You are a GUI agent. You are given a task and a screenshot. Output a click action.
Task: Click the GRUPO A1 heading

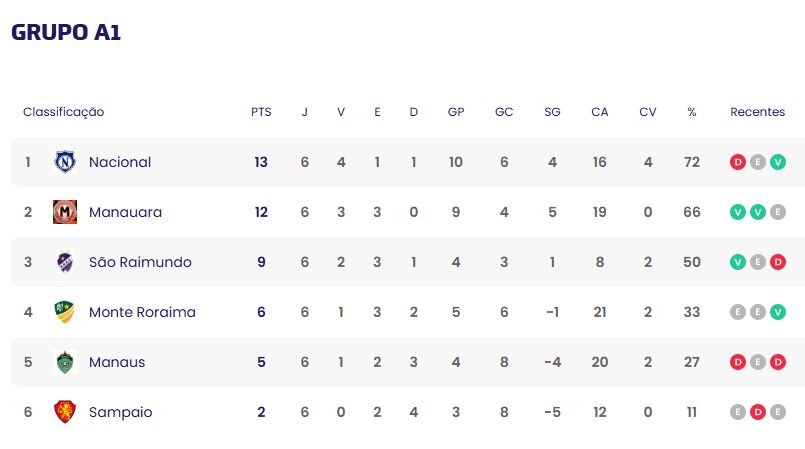pyautogui.click(x=66, y=32)
